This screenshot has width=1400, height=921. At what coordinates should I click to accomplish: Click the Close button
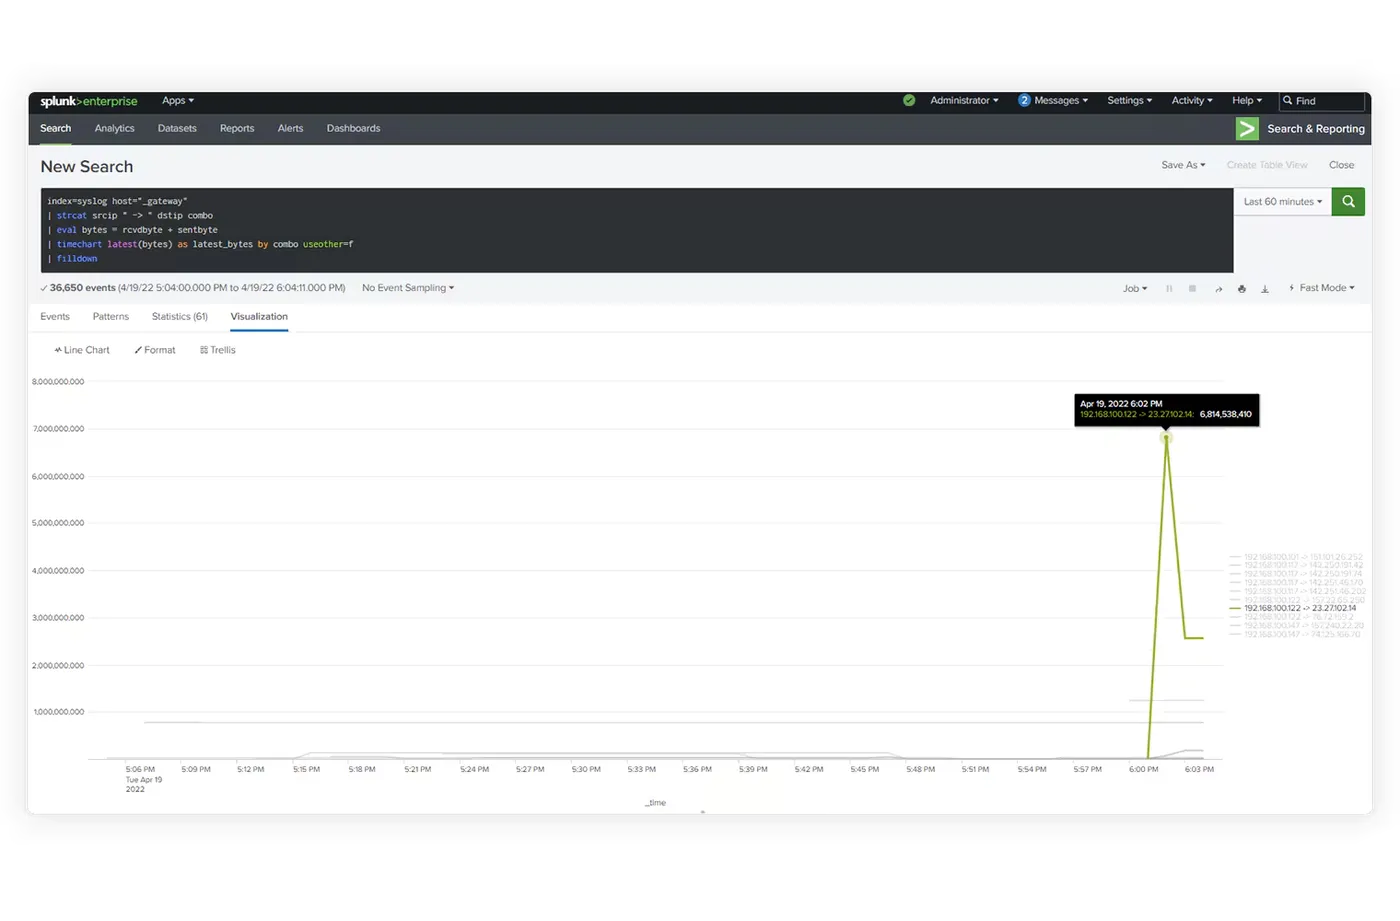(x=1342, y=165)
